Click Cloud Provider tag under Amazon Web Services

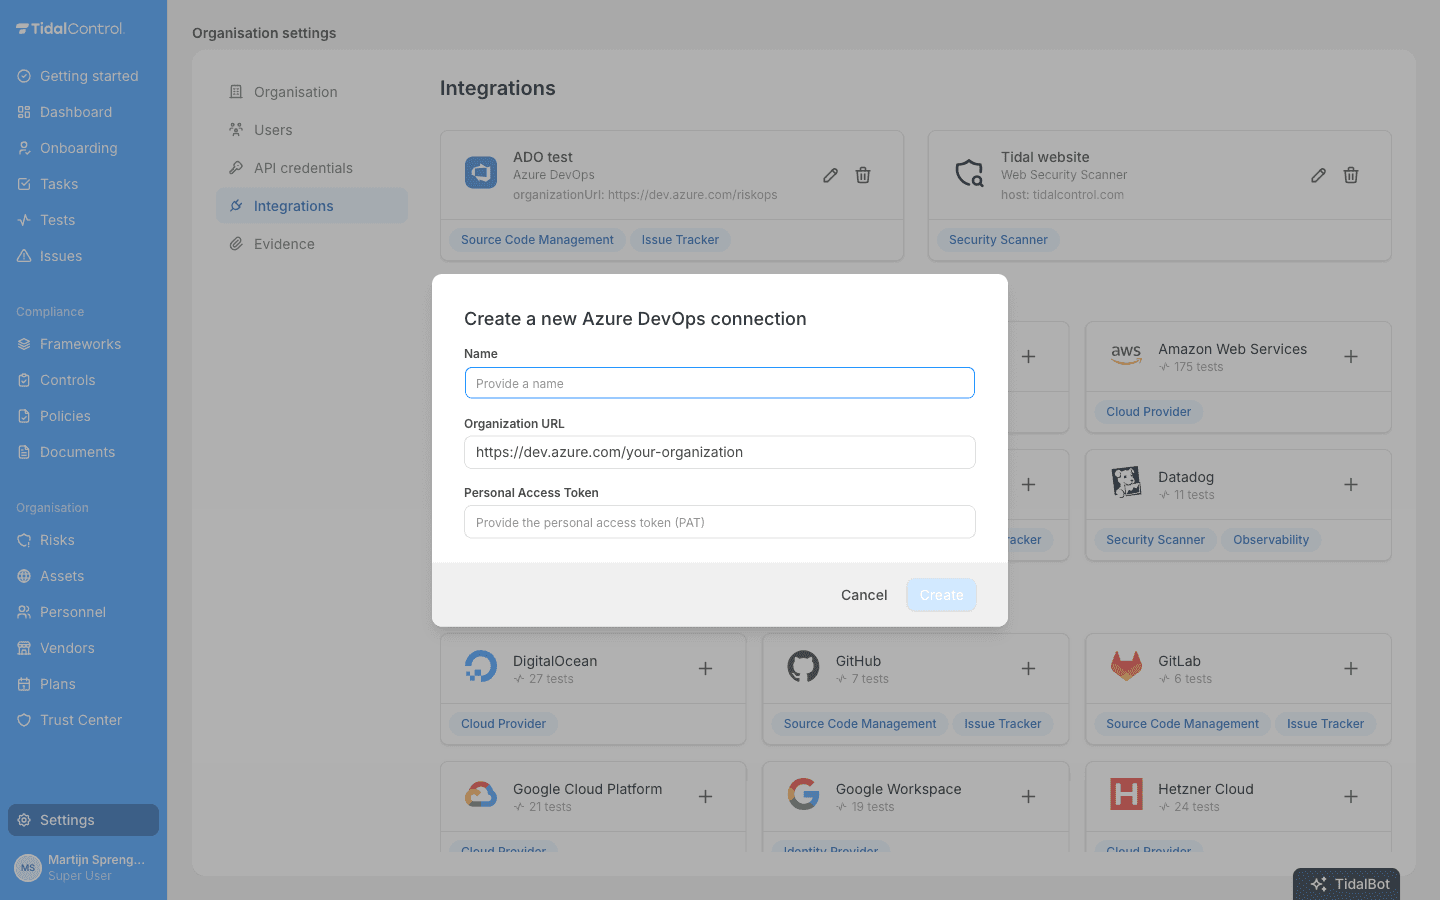pyautogui.click(x=1149, y=412)
